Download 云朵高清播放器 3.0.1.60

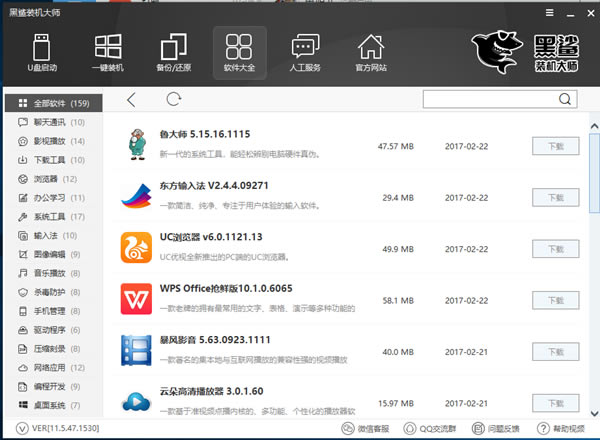556,403
